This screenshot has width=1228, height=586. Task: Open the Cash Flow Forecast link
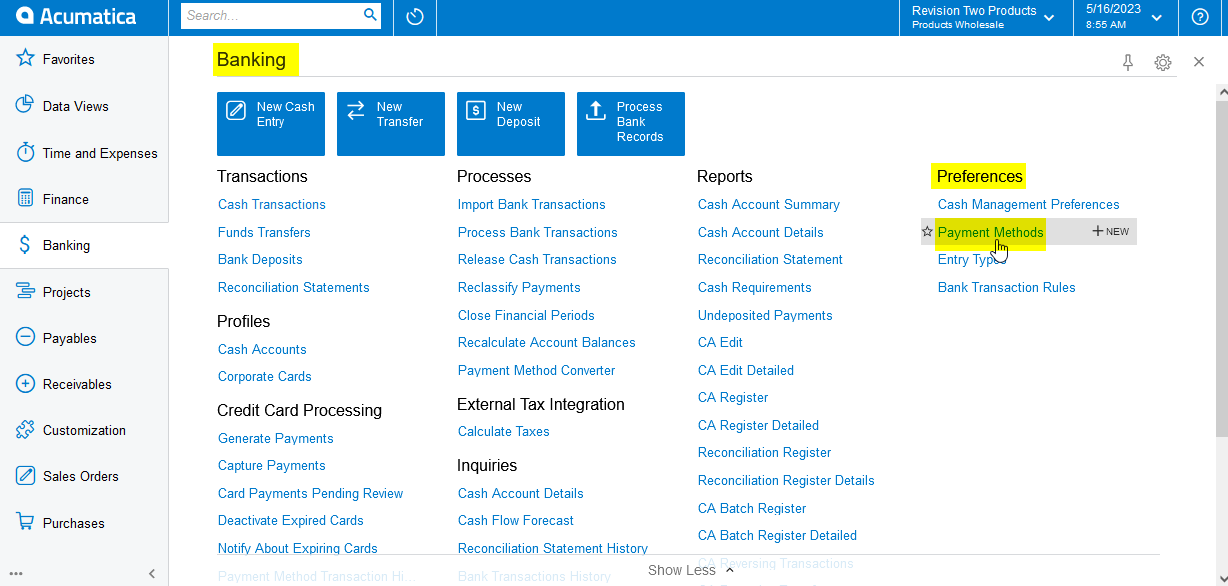(516, 520)
